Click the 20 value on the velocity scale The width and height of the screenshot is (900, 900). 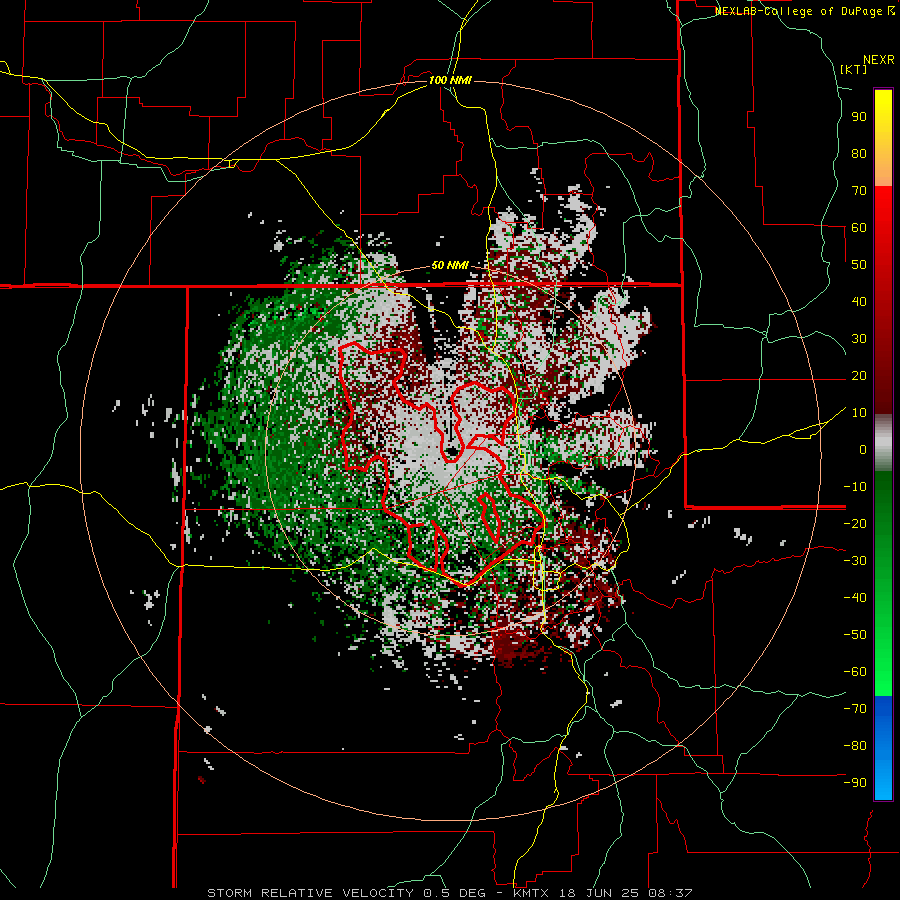(x=859, y=375)
